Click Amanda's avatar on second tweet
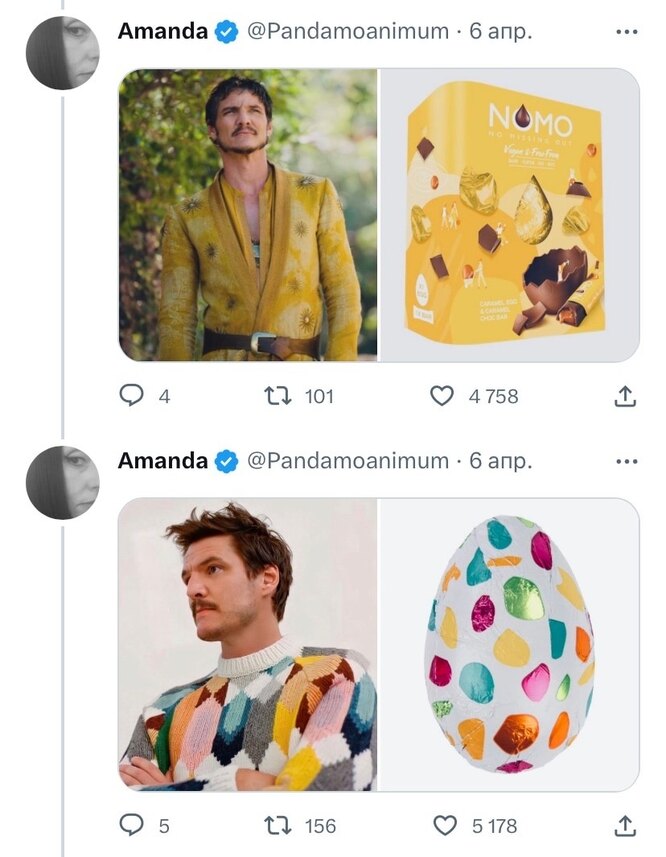Screen dimensions: 666x857 pyautogui.click(x=62, y=482)
